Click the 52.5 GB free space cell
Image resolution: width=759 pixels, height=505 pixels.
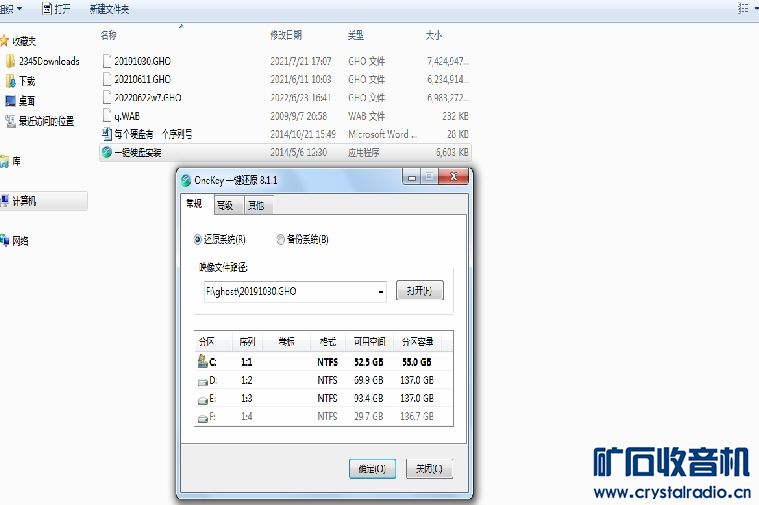coord(369,362)
